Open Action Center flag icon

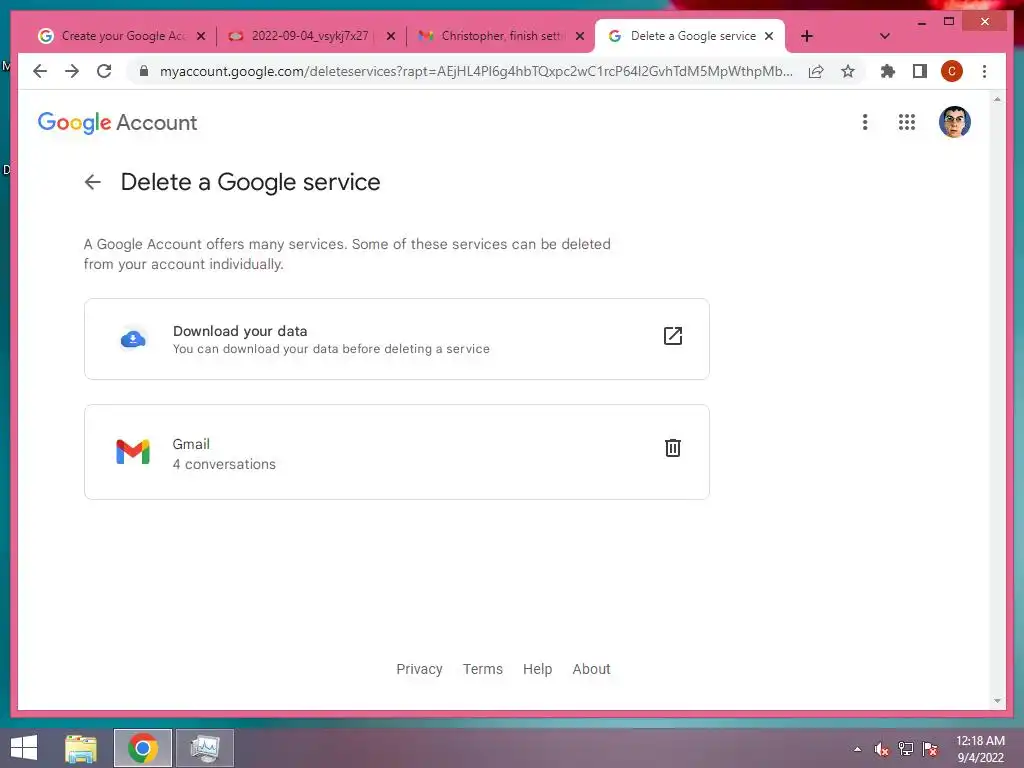pyautogui.click(x=930, y=749)
